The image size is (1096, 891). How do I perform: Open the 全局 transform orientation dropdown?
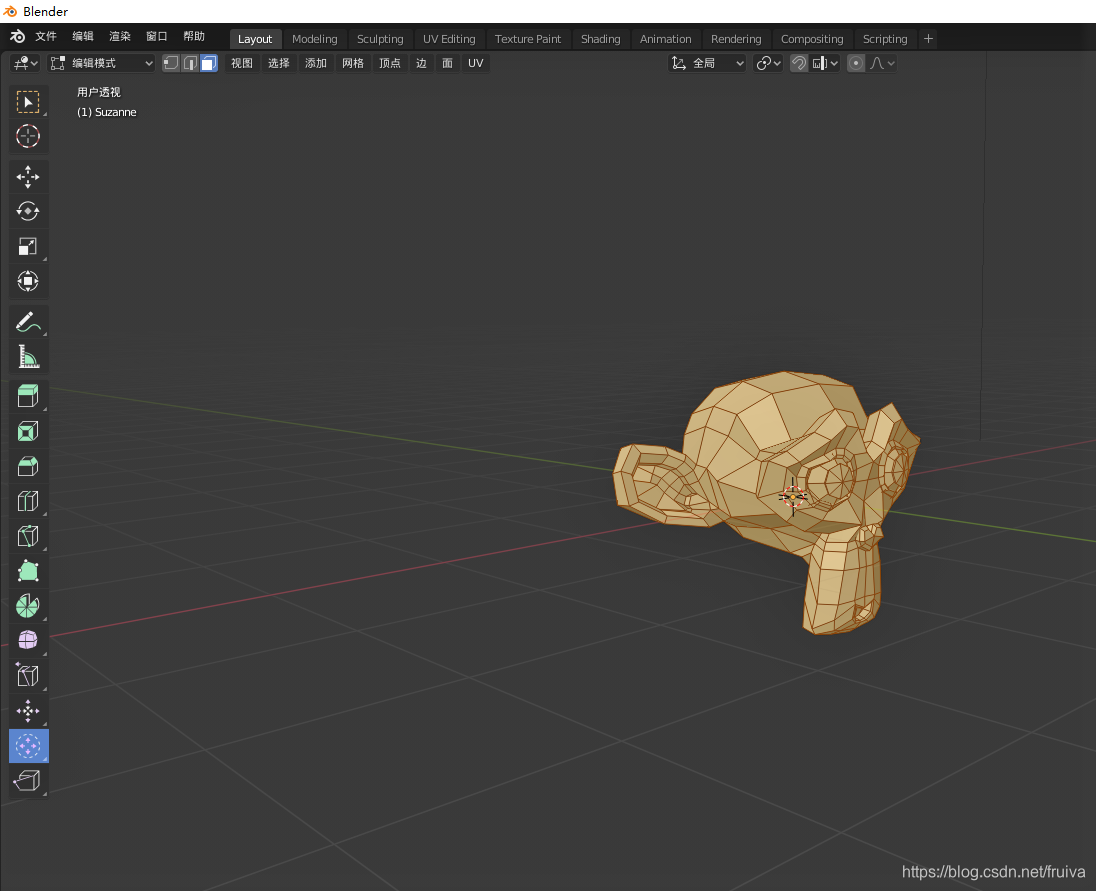(x=707, y=63)
